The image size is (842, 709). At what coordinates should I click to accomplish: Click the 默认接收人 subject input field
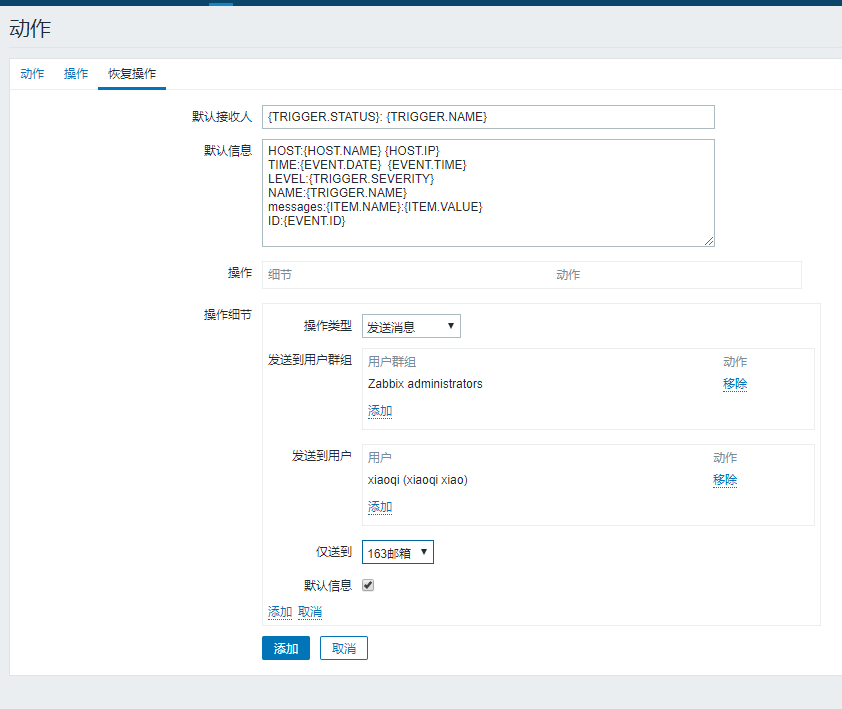click(488, 117)
